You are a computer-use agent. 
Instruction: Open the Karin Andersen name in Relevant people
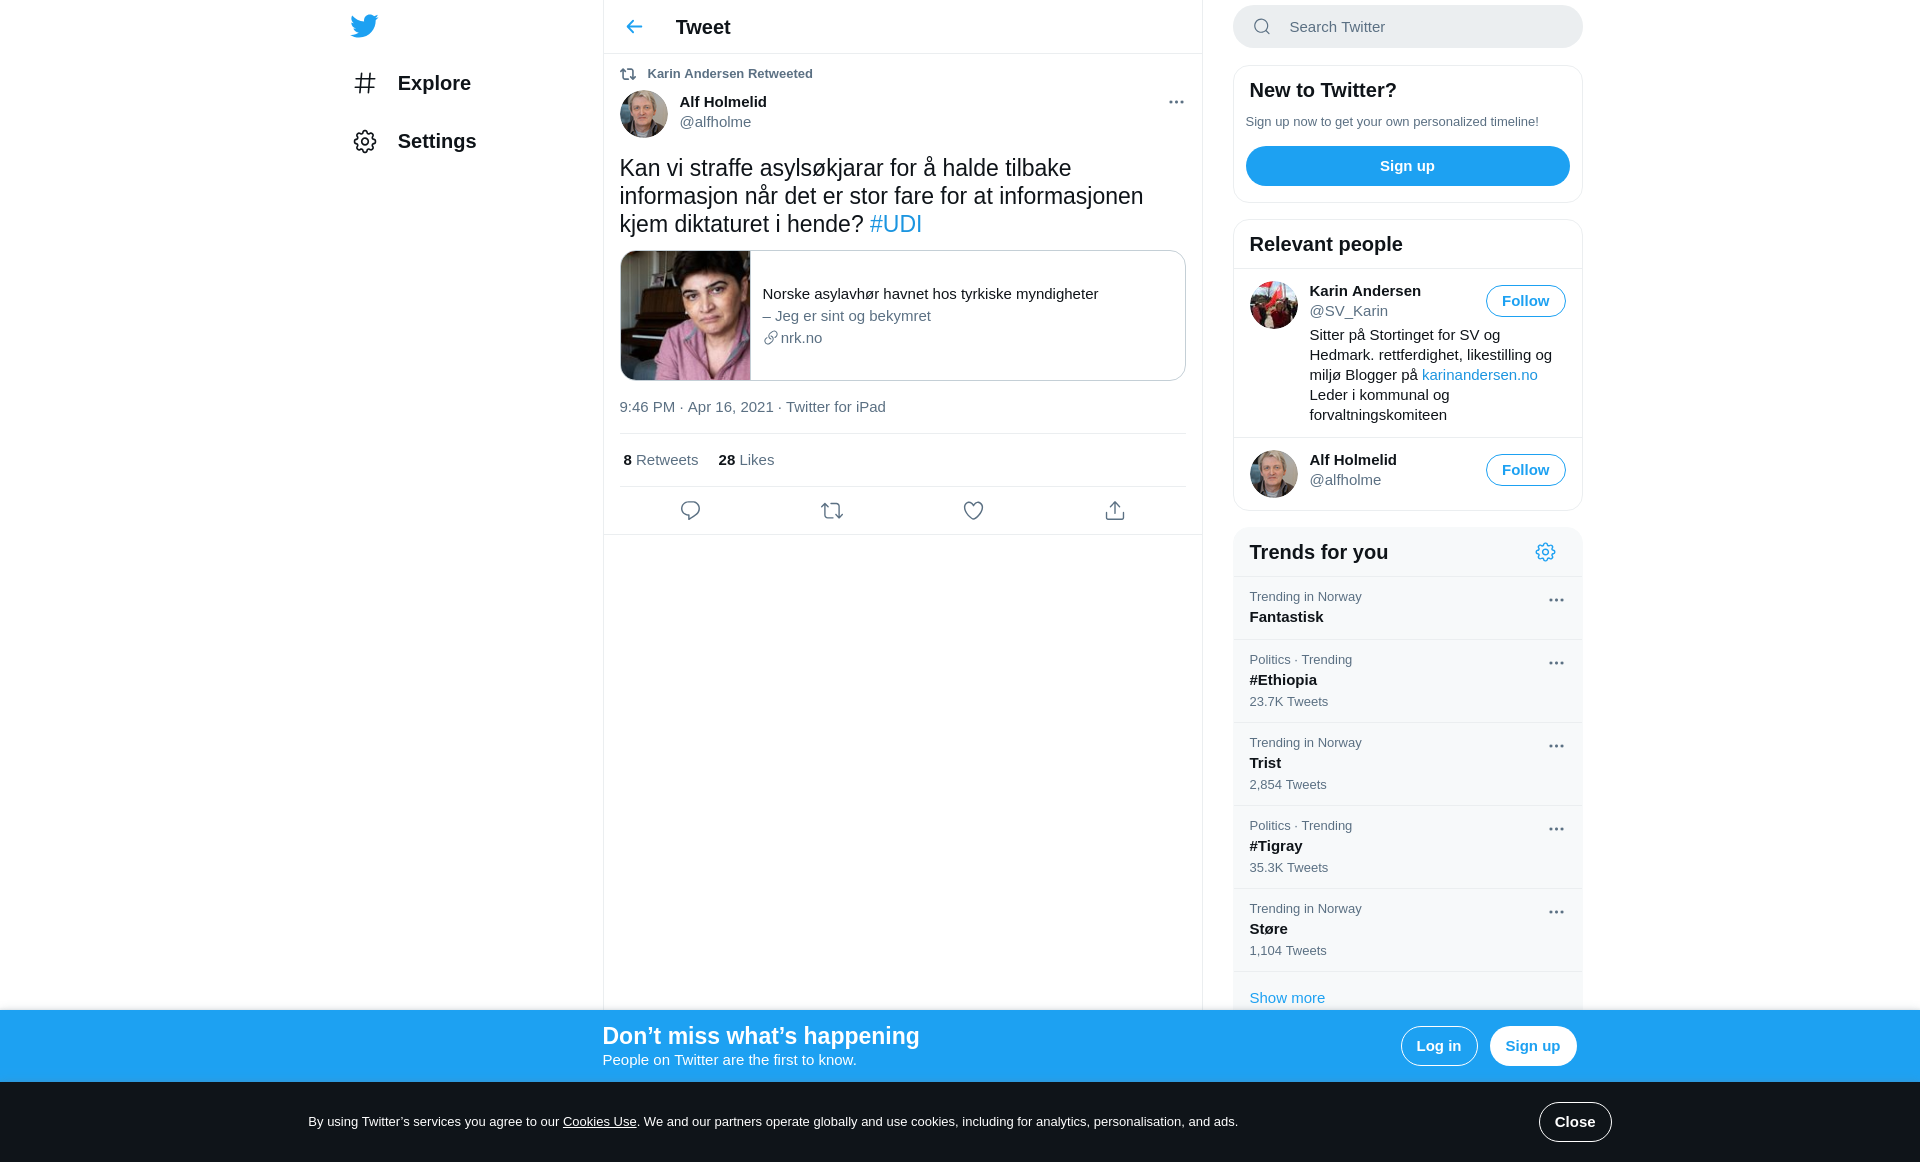pos(1365,291)
